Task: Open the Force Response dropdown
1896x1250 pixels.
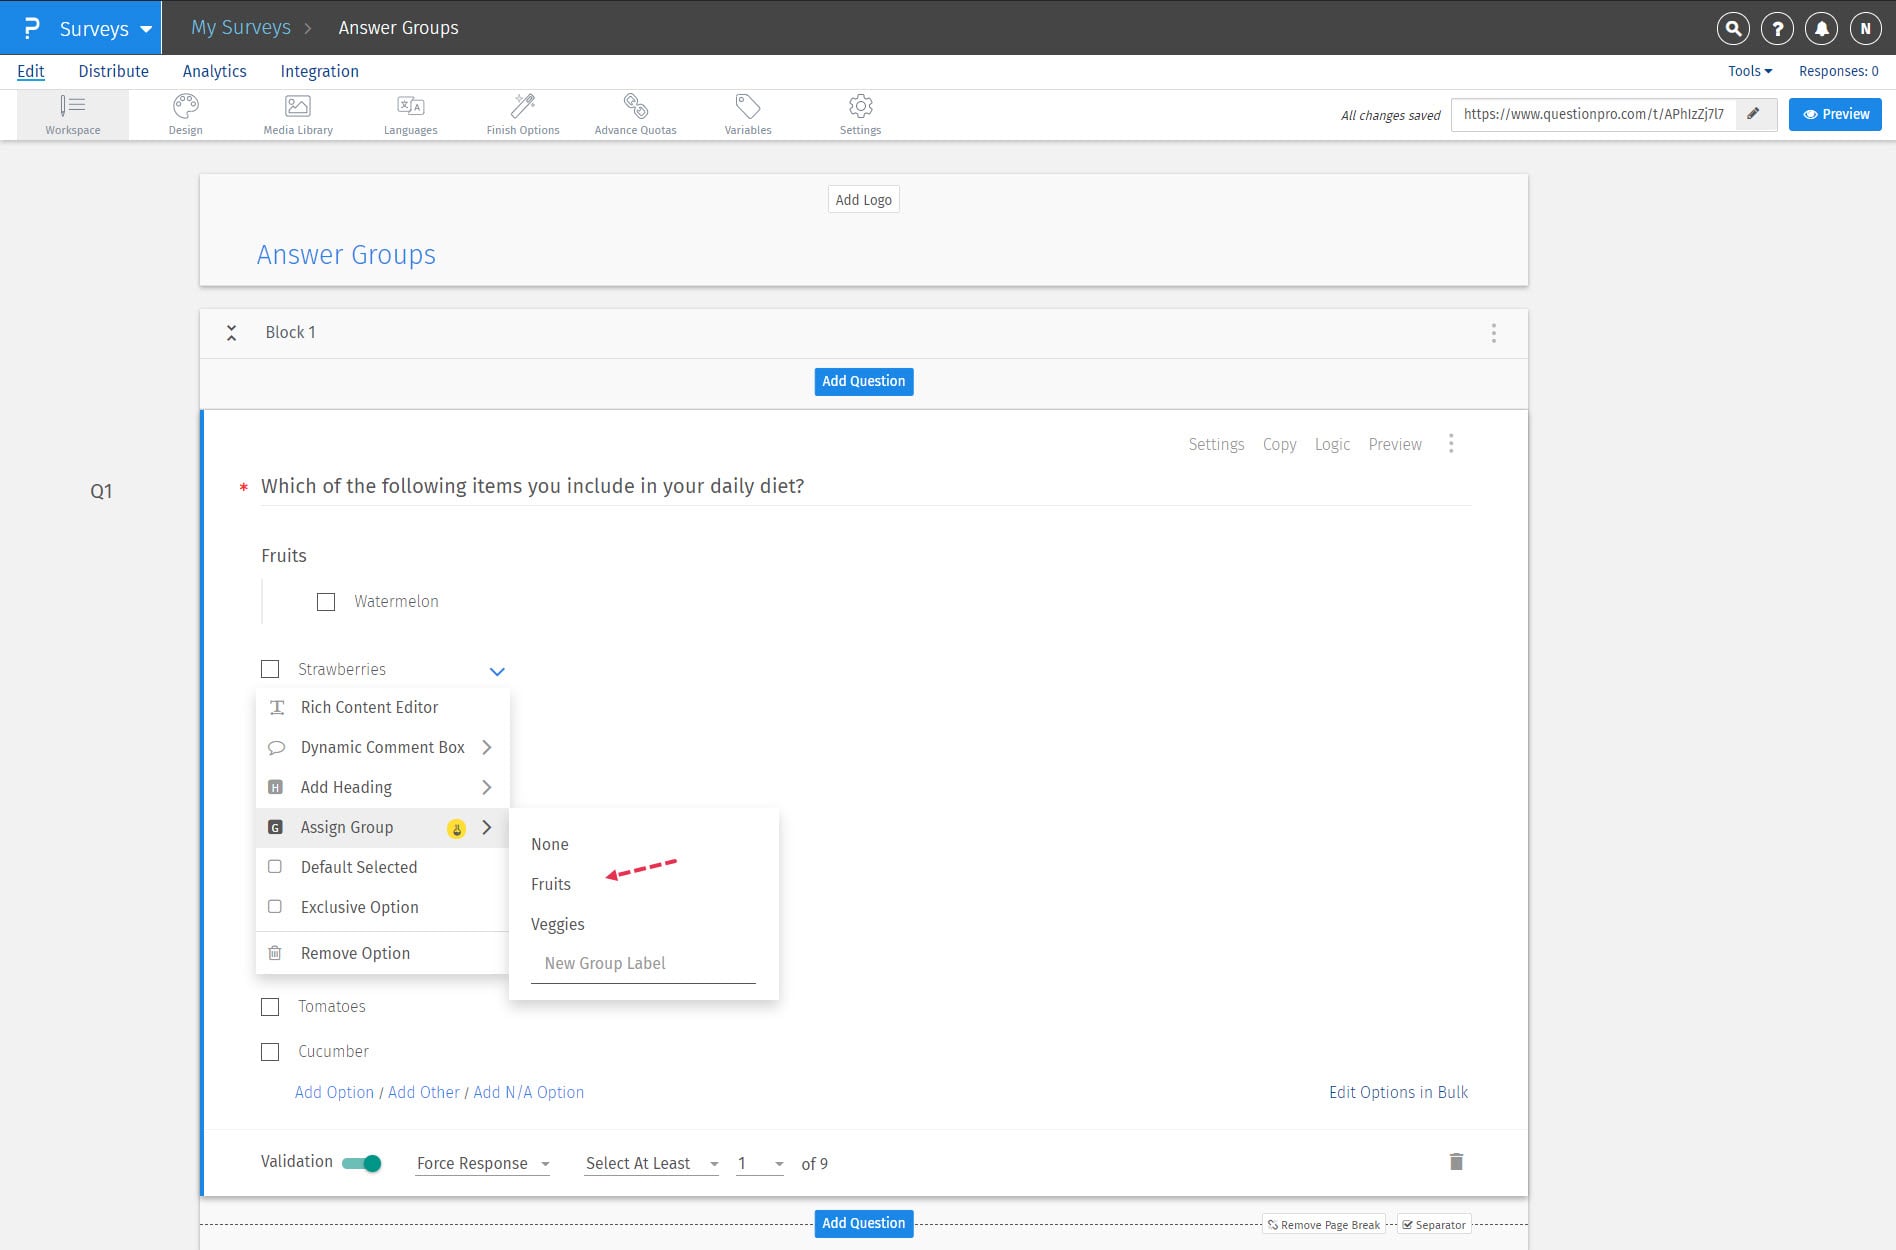Action: [482, 1163]
